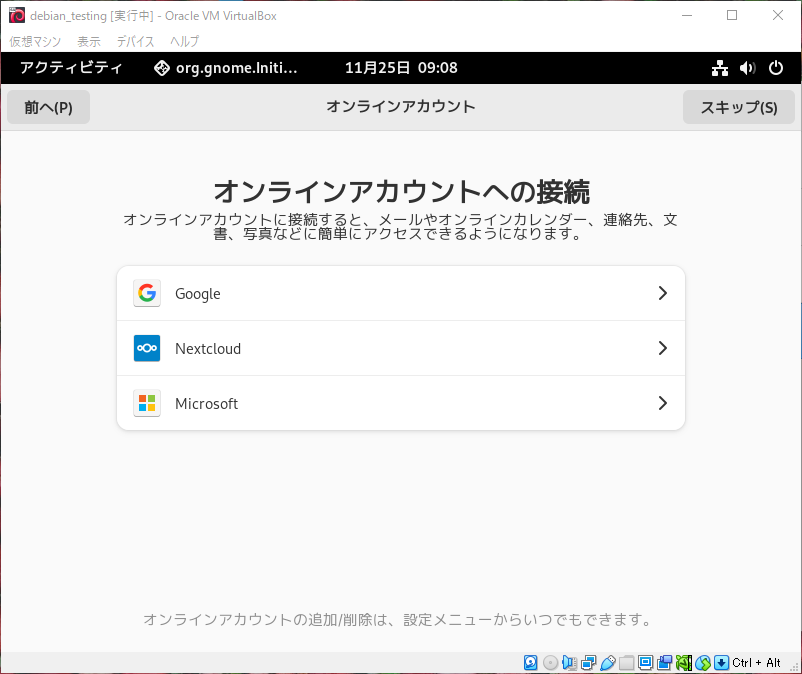Click the keyboard capture arrow icon
802x674 pixels.
coord(721,663)
